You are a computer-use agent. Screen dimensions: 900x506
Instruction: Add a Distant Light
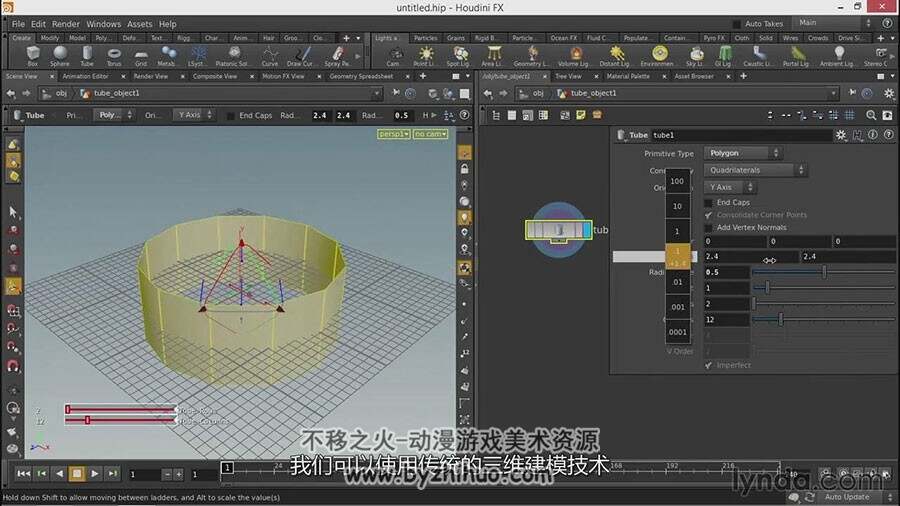coord(615,56)
